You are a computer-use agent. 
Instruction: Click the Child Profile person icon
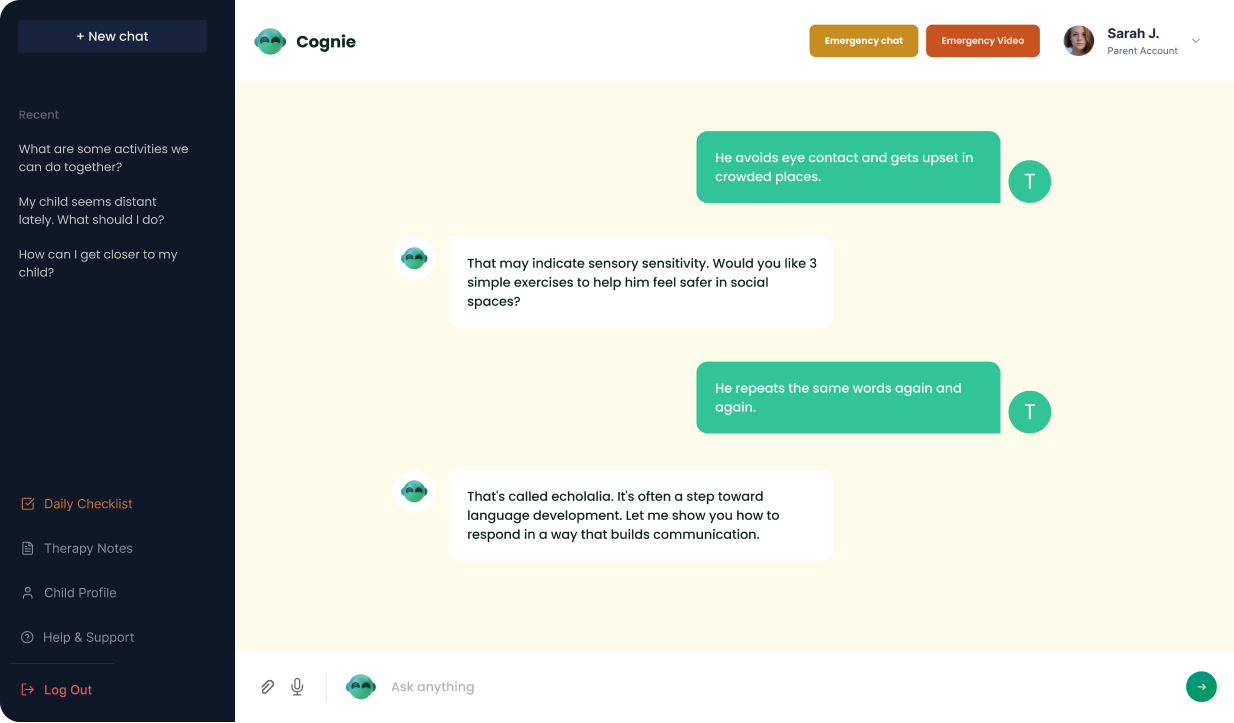28,593
